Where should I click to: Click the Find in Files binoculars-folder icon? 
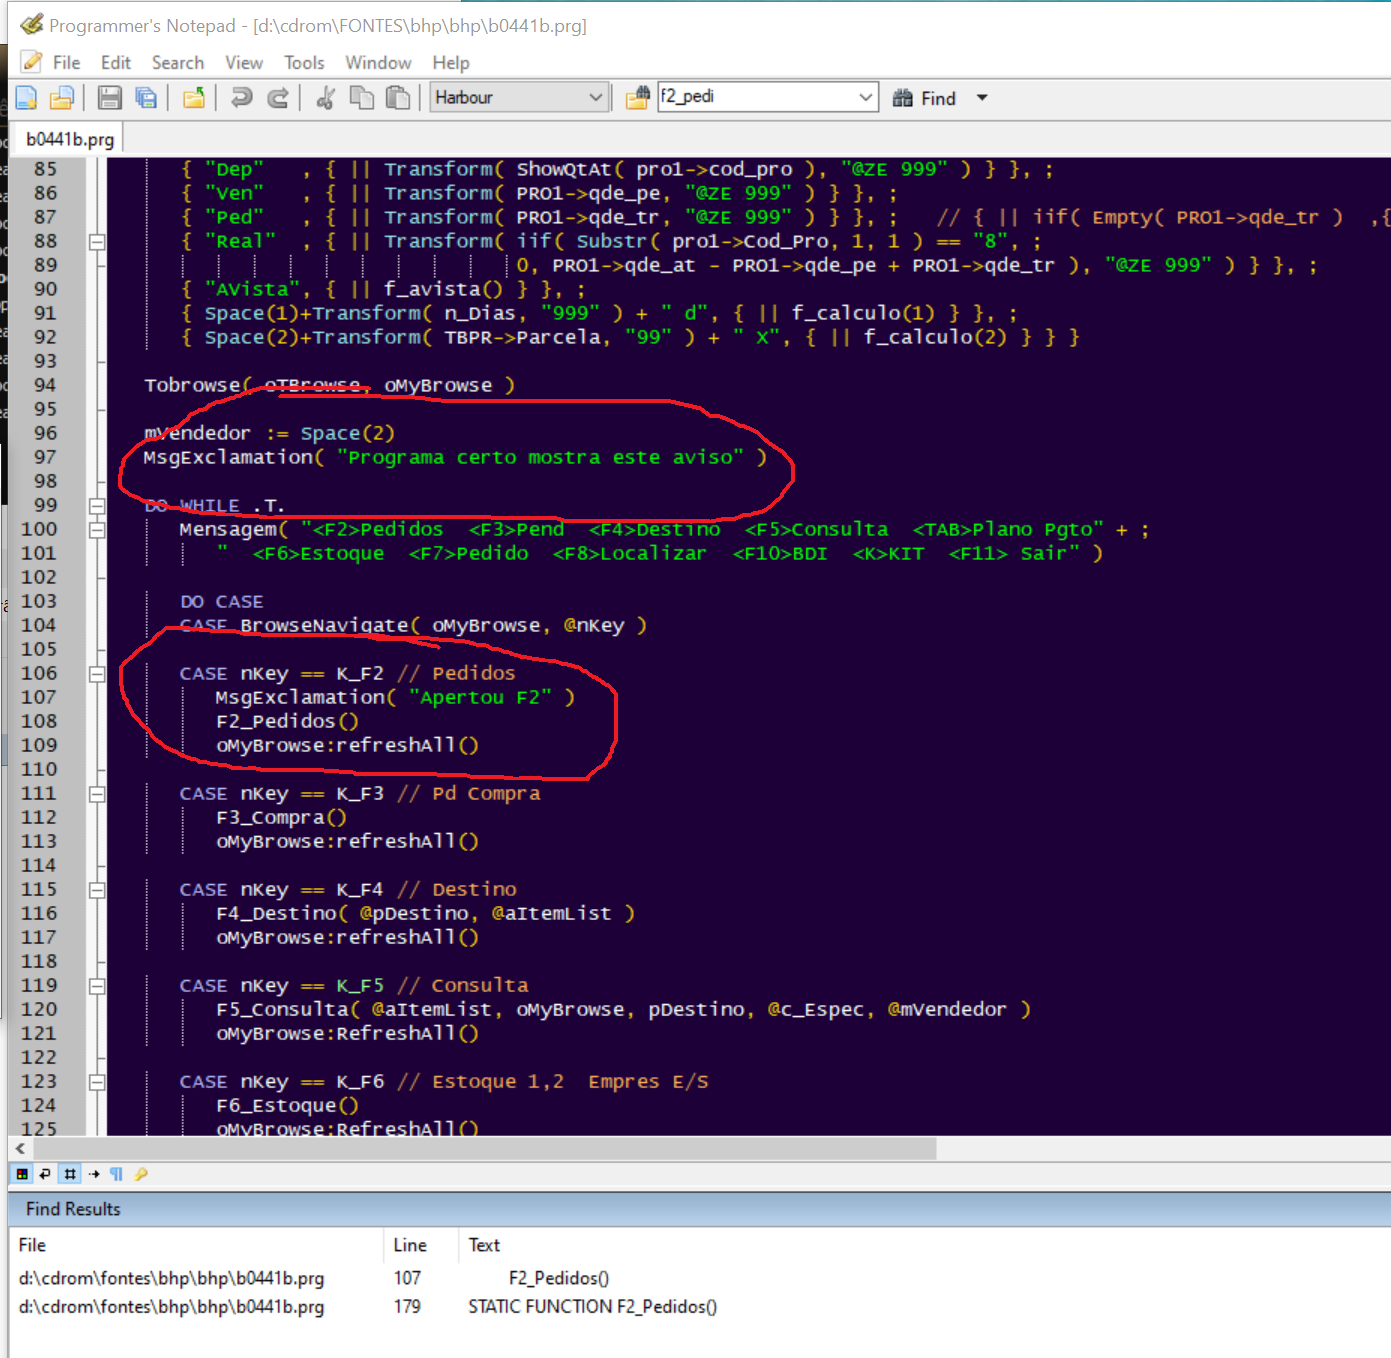[x=637, y=98]
